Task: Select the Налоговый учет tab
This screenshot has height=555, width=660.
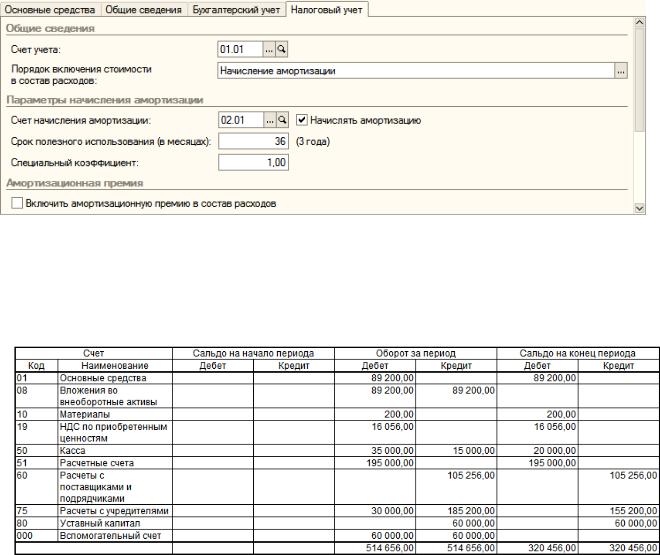Action: [327, 10]
